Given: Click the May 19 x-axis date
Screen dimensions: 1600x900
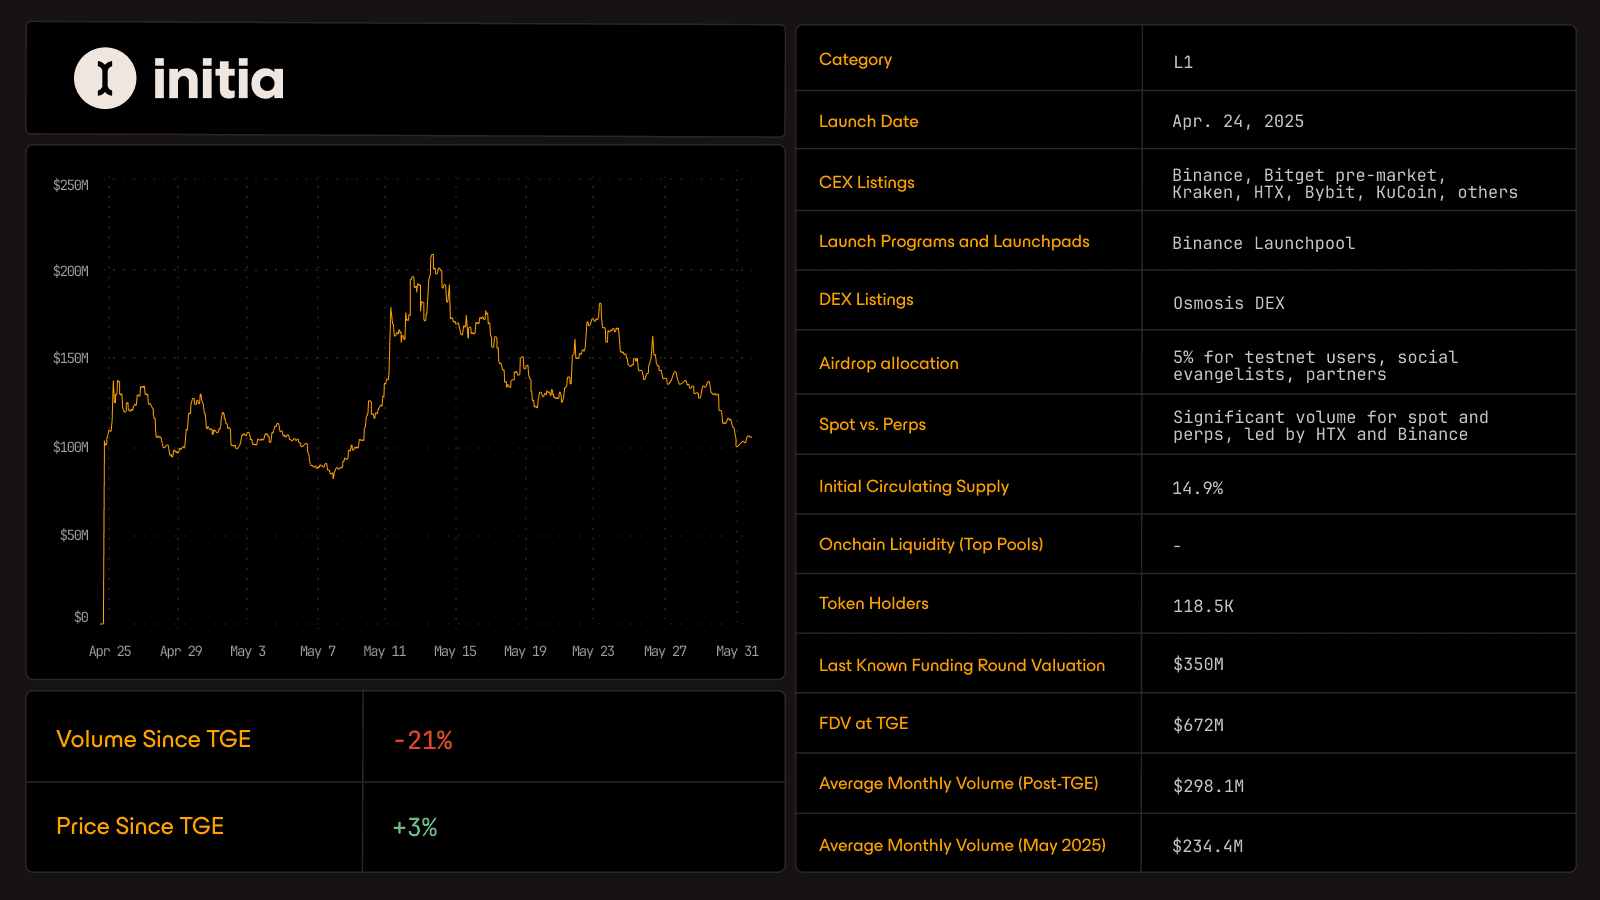Looking at the screenshot, I should click(x=525, y=651).
